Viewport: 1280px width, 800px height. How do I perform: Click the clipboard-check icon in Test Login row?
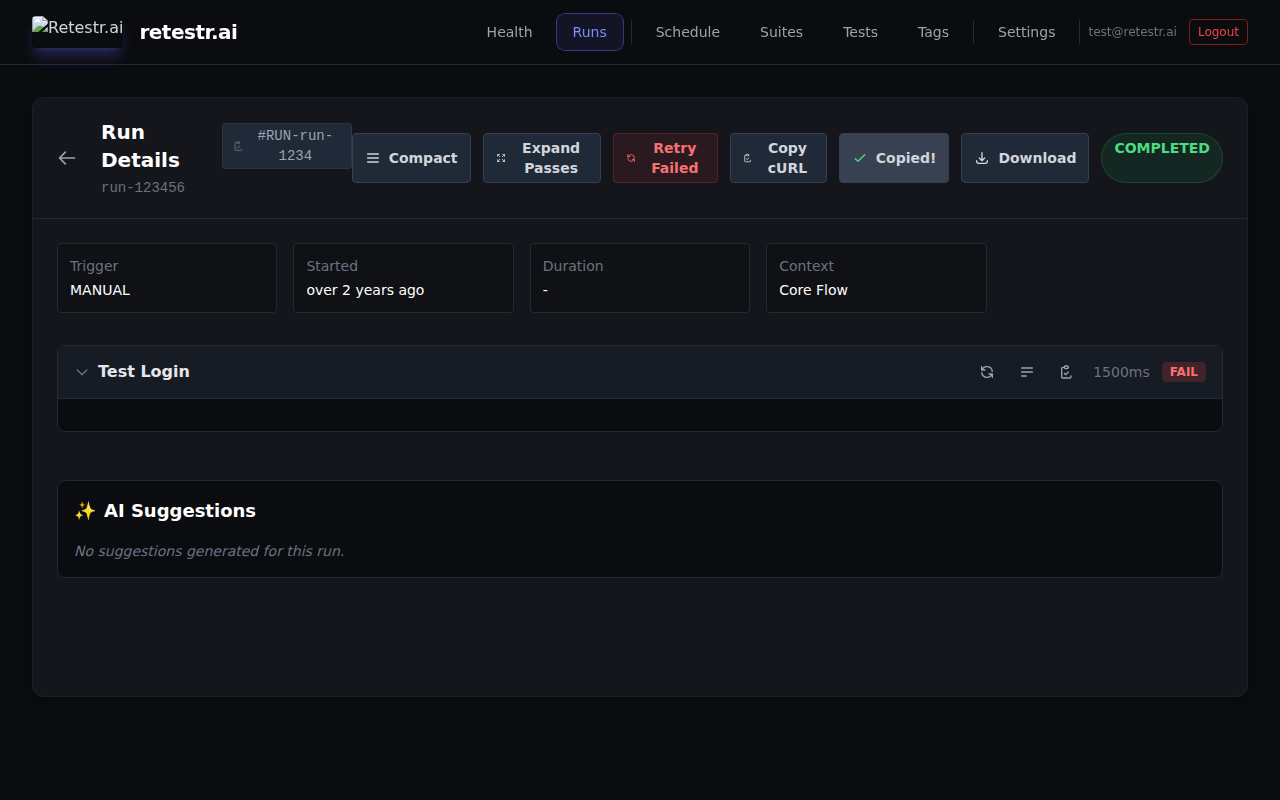1066,372
